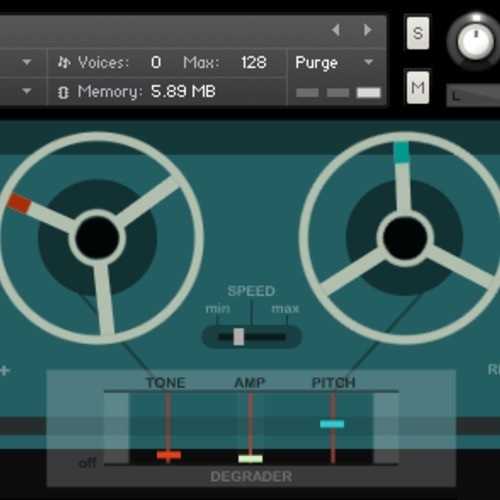The image size is (500, 500).
Task: Expand the dropdown arrow left of Memory
Action: pyautogui.click(x=27, y=91)
